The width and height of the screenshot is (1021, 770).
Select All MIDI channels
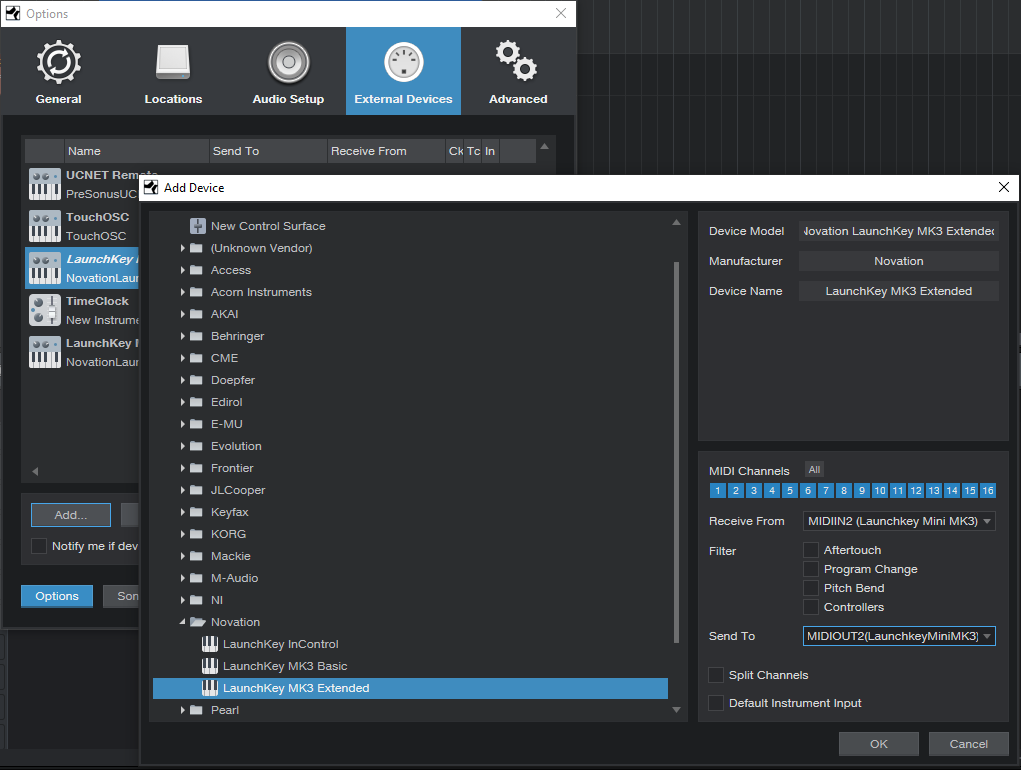[x=814, y=469]
